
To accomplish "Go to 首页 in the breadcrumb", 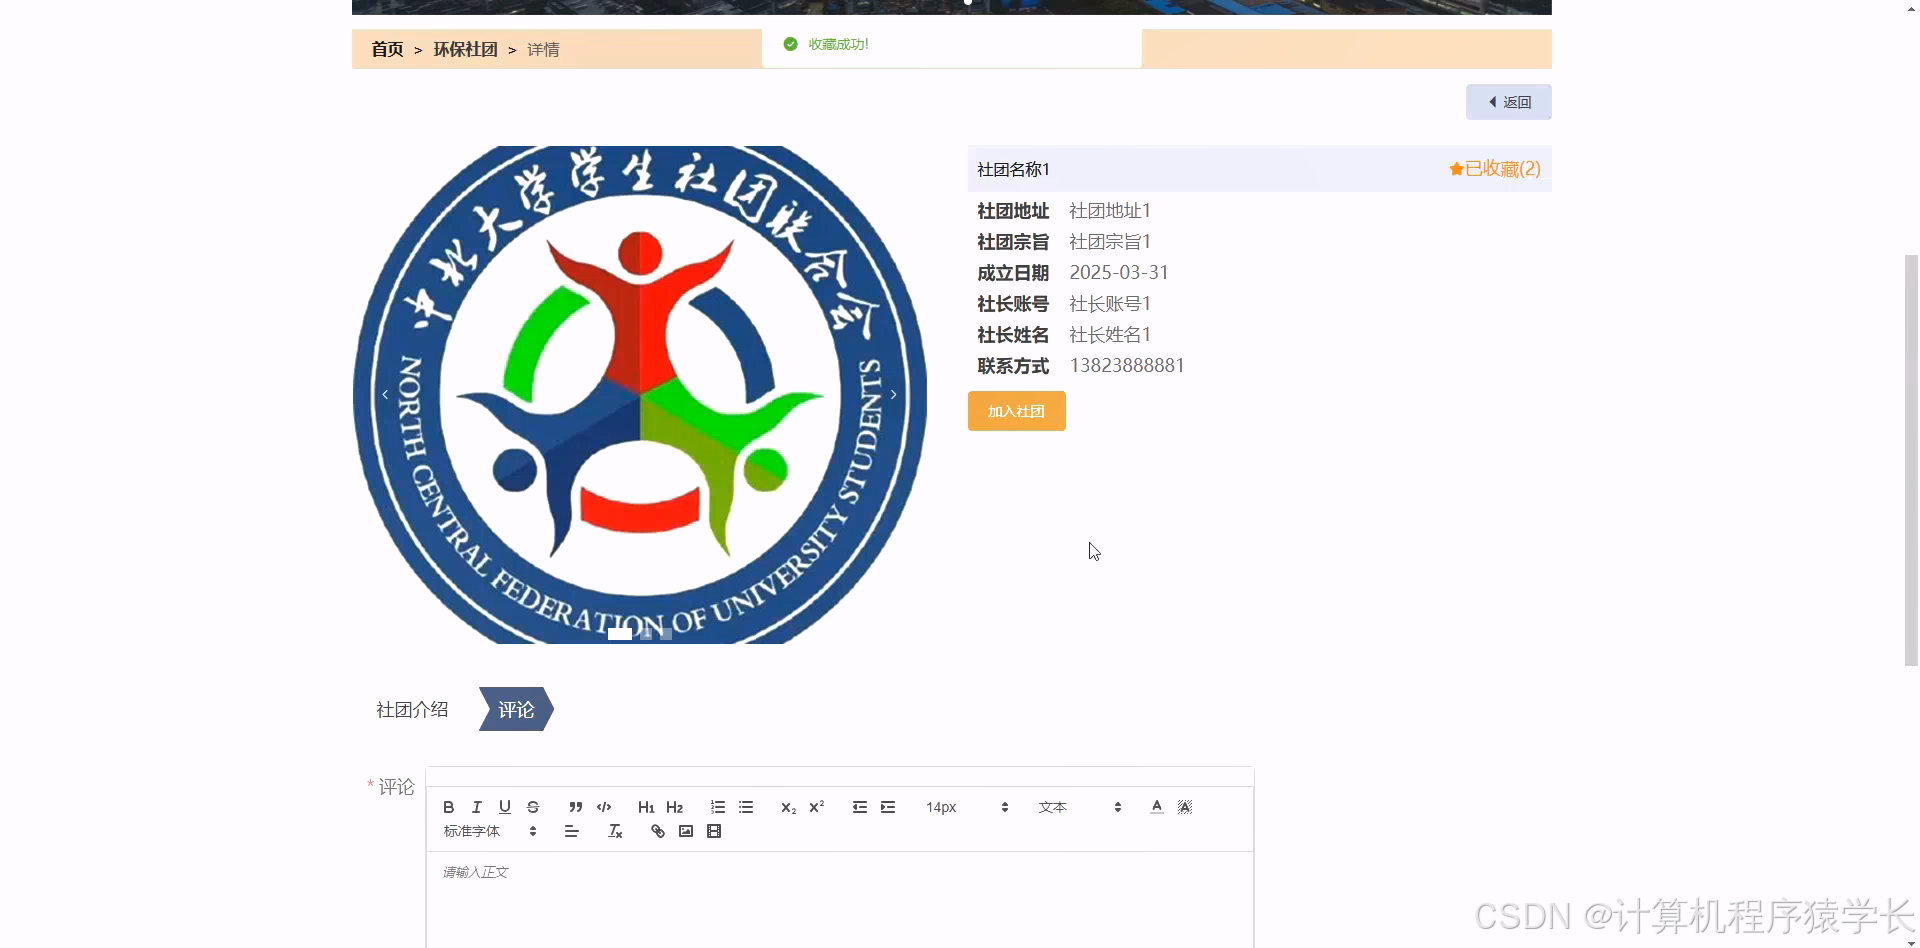I will click(x=387, y=49).
